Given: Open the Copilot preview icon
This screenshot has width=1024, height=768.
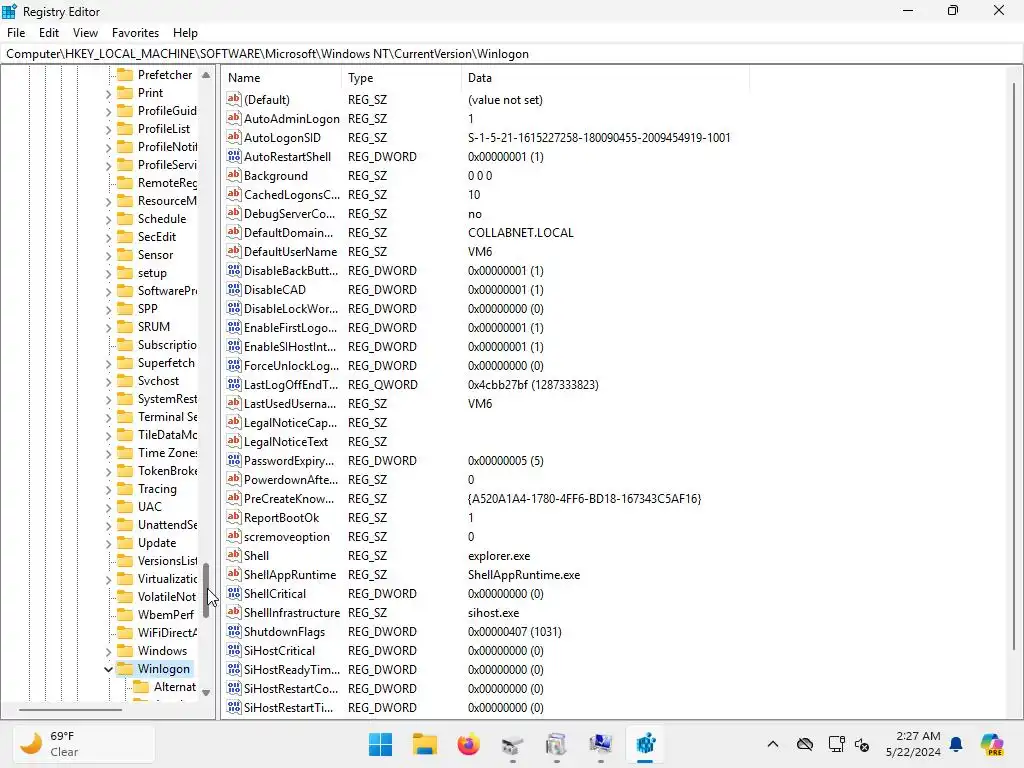Looking at the screenshot, I should click(991, 744).
